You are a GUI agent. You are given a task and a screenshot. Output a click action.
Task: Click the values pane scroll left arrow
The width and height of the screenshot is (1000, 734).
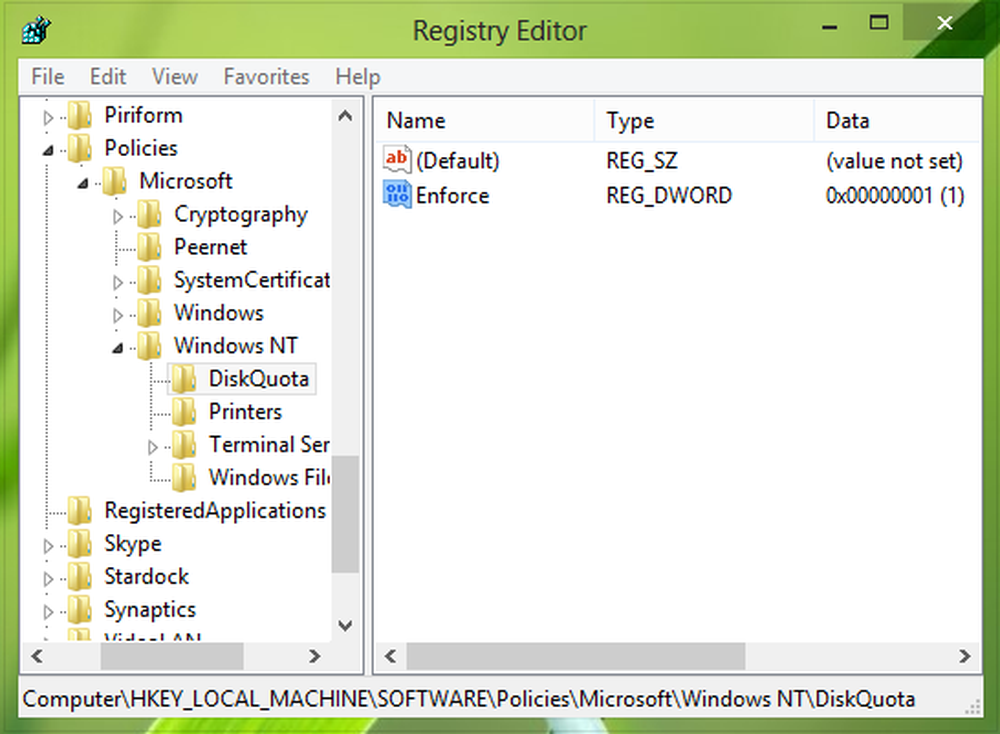(x=391, y=656)
